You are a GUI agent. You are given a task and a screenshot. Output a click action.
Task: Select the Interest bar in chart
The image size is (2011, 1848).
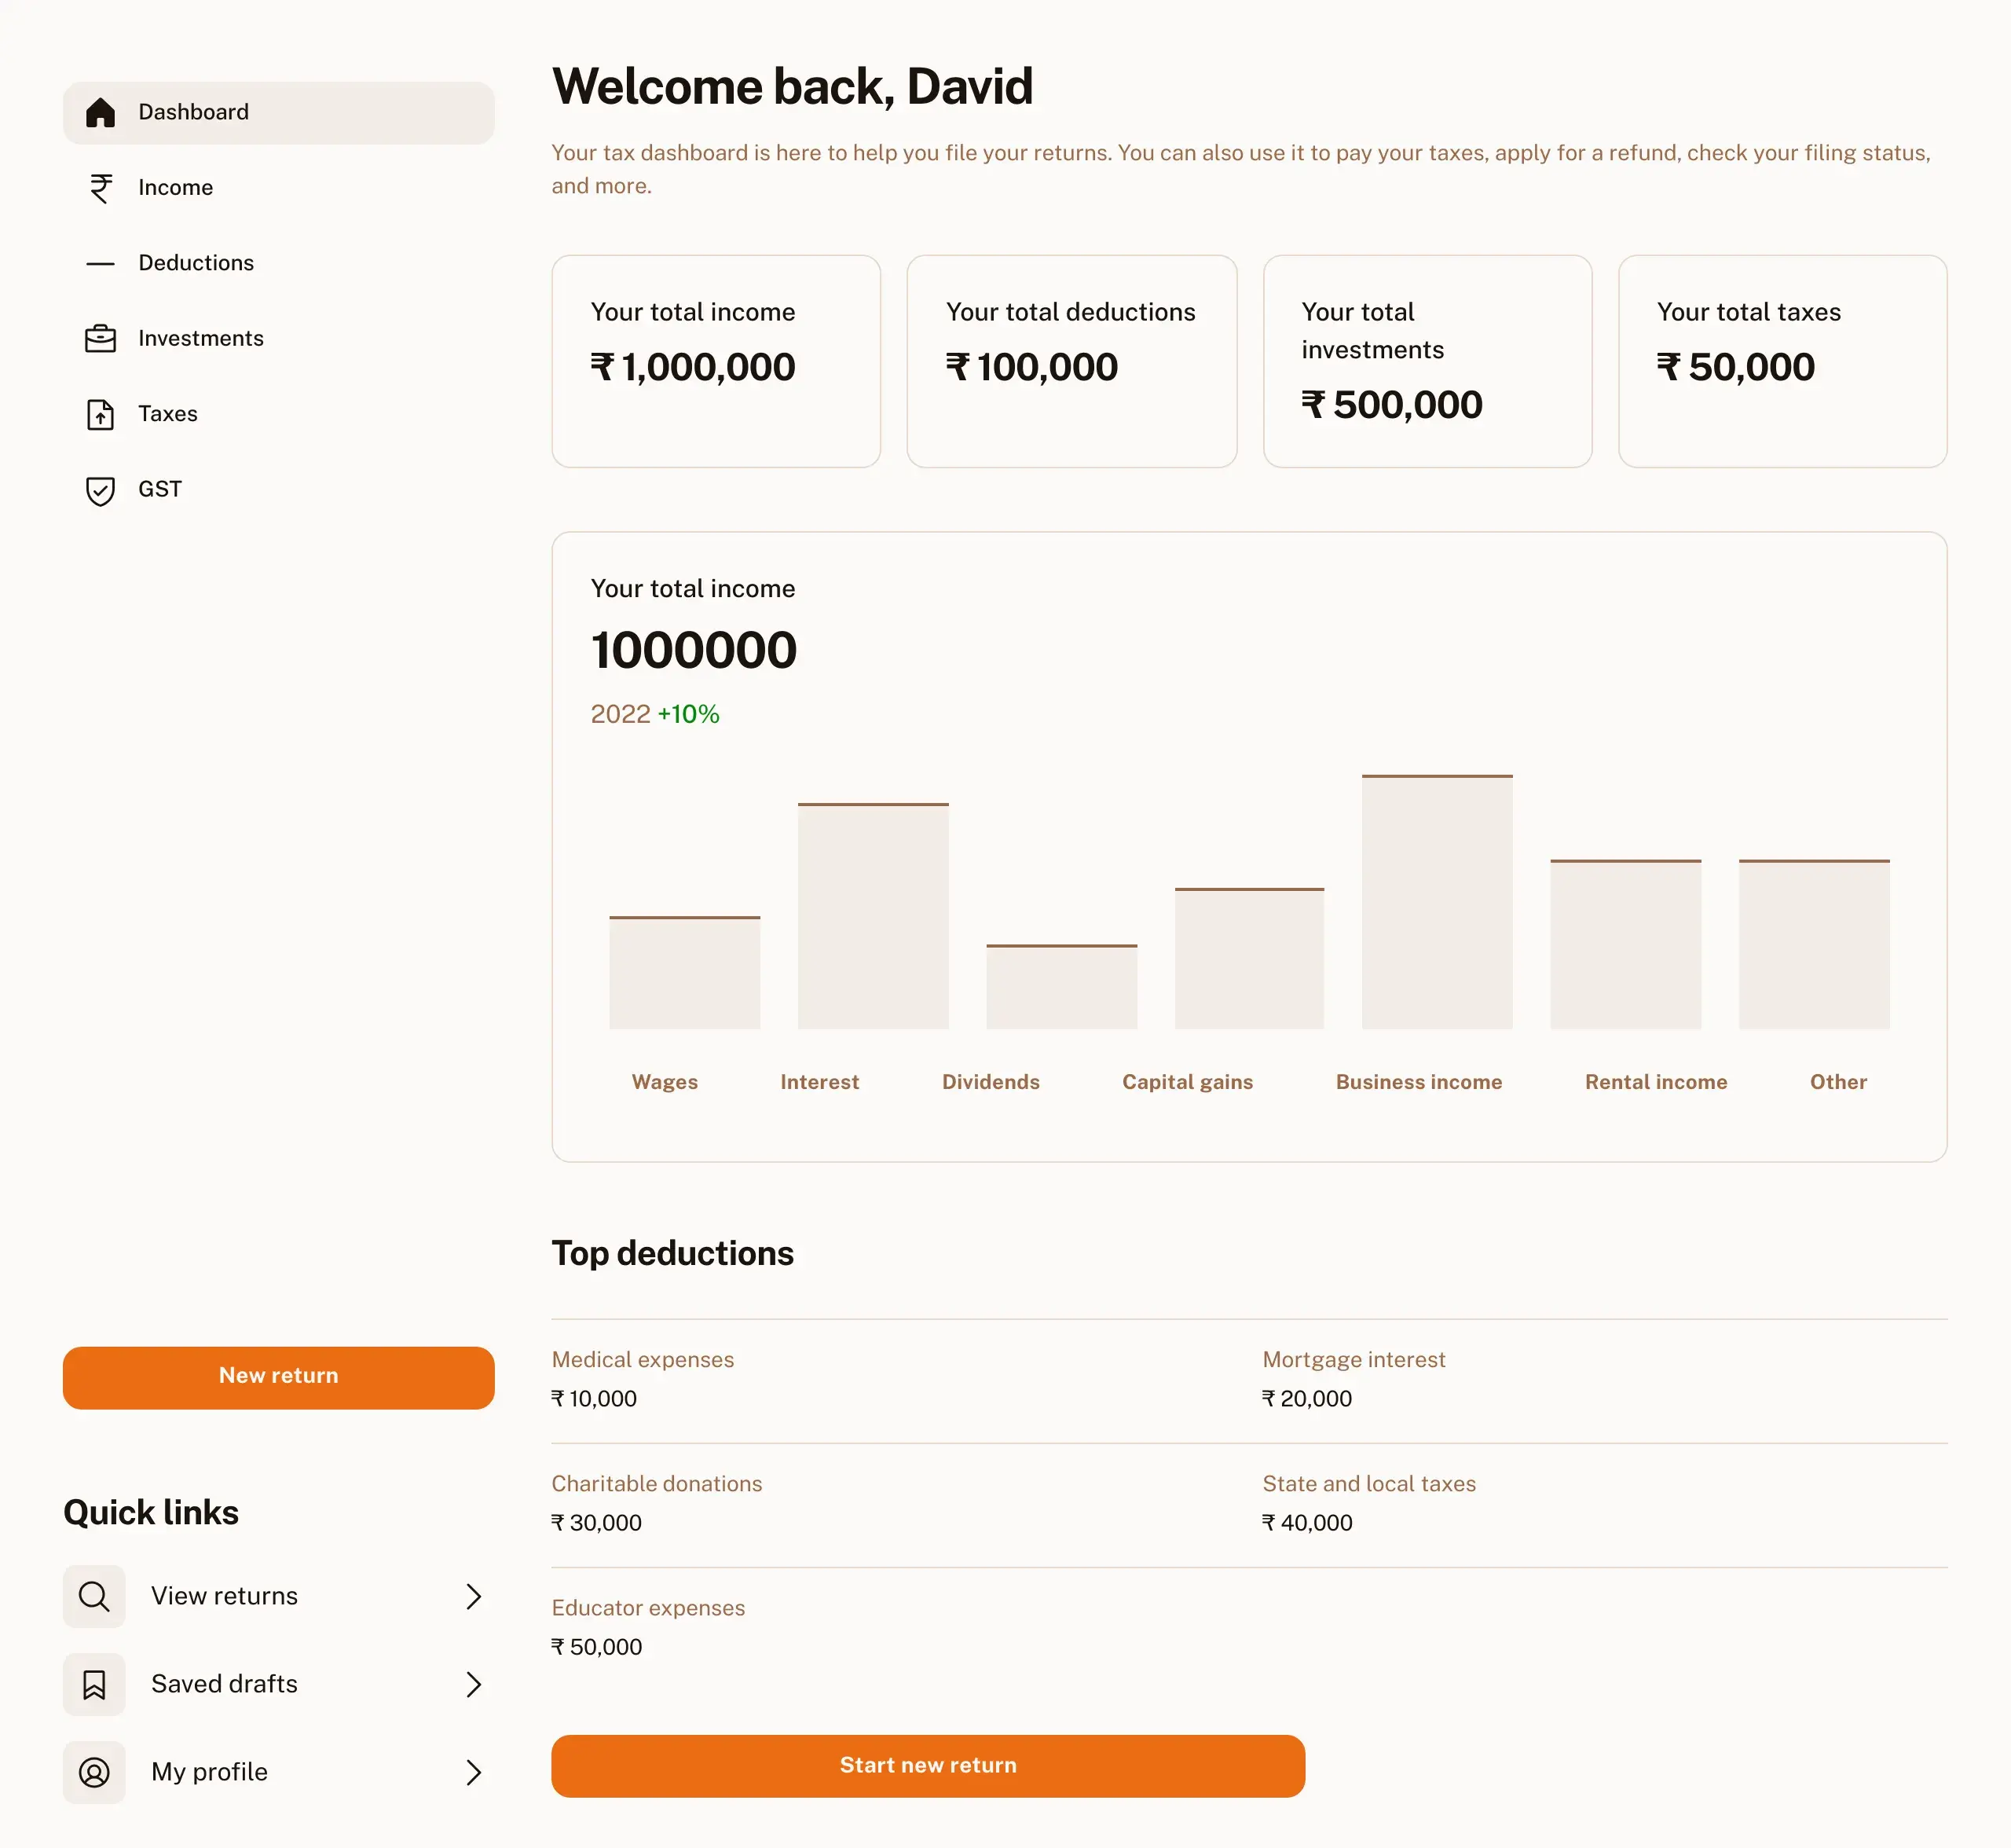click(x=872, y=916)
